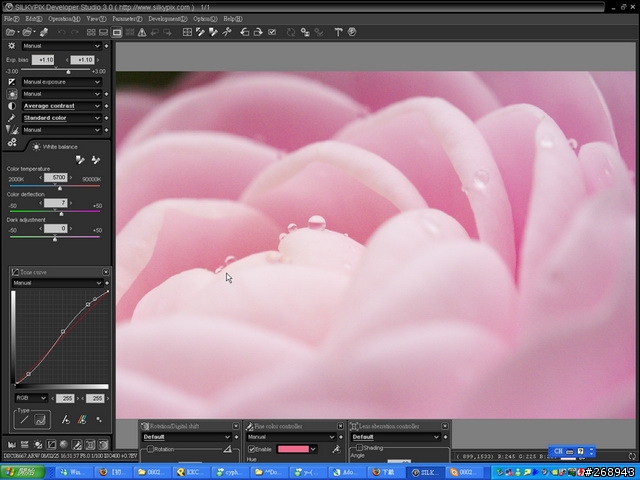Image resolution: width=640 pixels, height=480 pixels.
Task: Click the SILK taskbar button
Action: (x=426, y=472)
